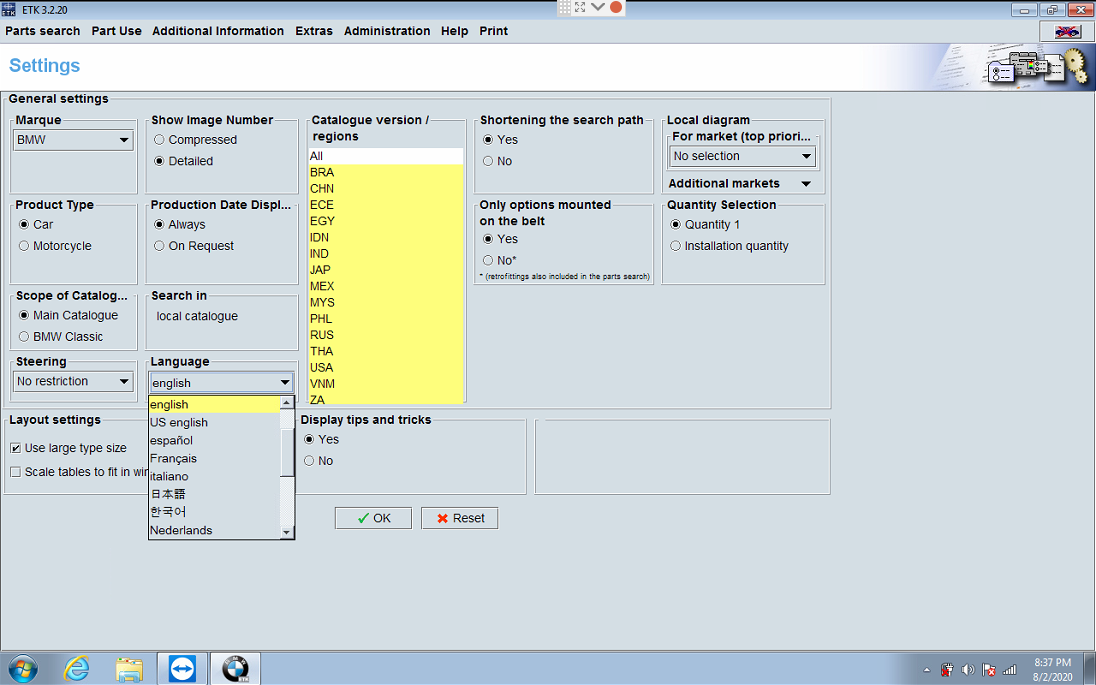Select BRA region in catalogue list
Screen dimensions: 1096x685
click(x=385, y=173)
